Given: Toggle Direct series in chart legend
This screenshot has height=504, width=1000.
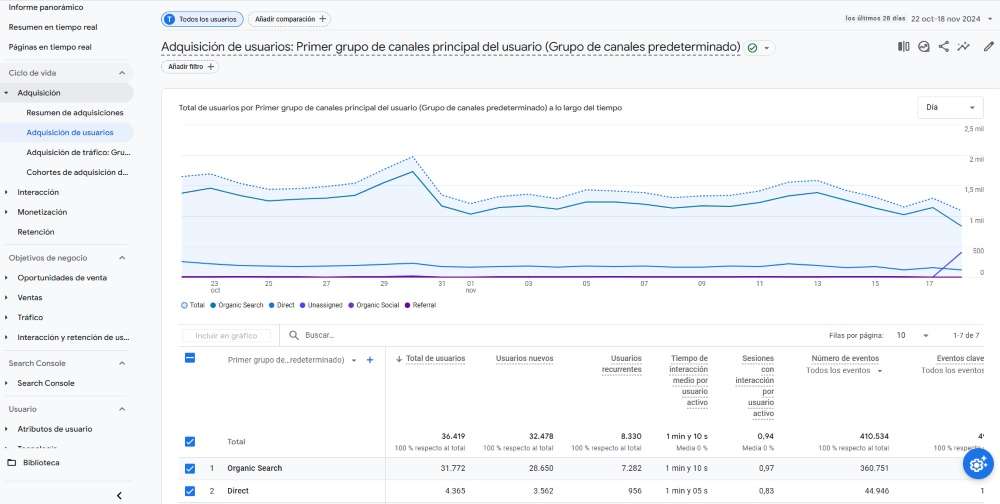Looking at the screenshot, I should (x=282, y=305).
